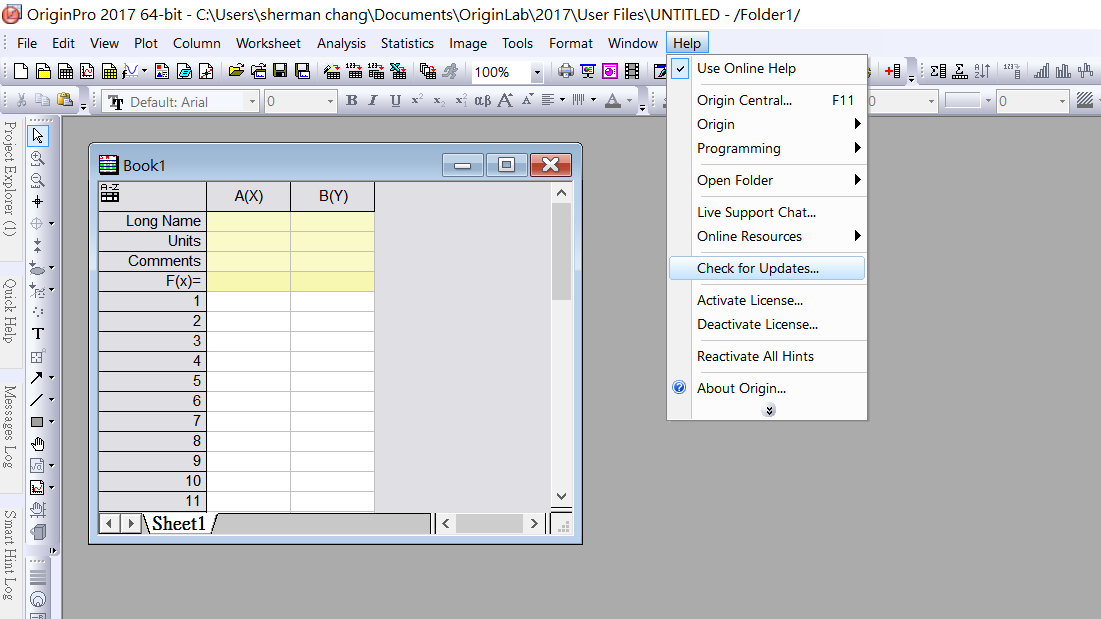Click the Save Project floppy disk icon

pyautogui.click(x=280, y=72)
